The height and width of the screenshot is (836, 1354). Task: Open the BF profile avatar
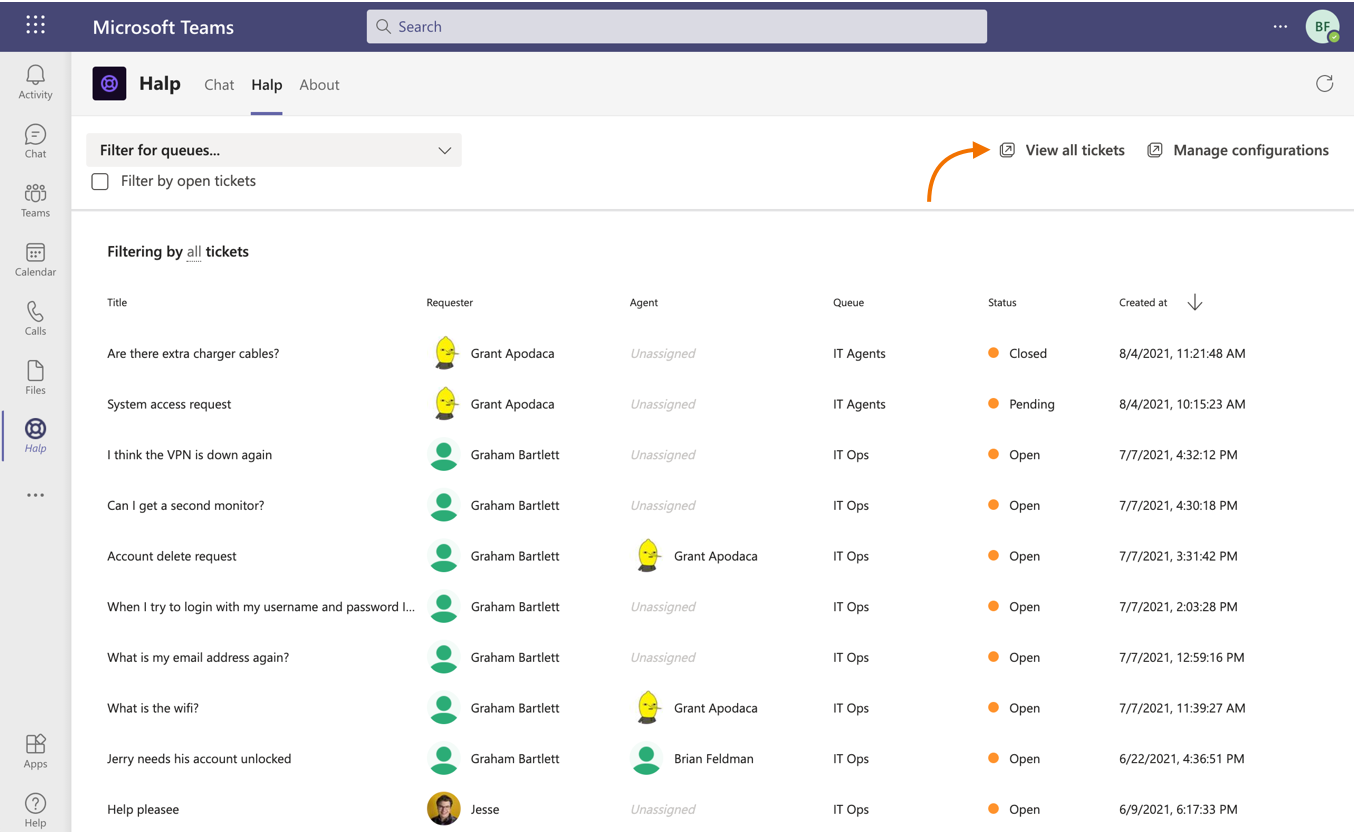(x=1322, y=27)
